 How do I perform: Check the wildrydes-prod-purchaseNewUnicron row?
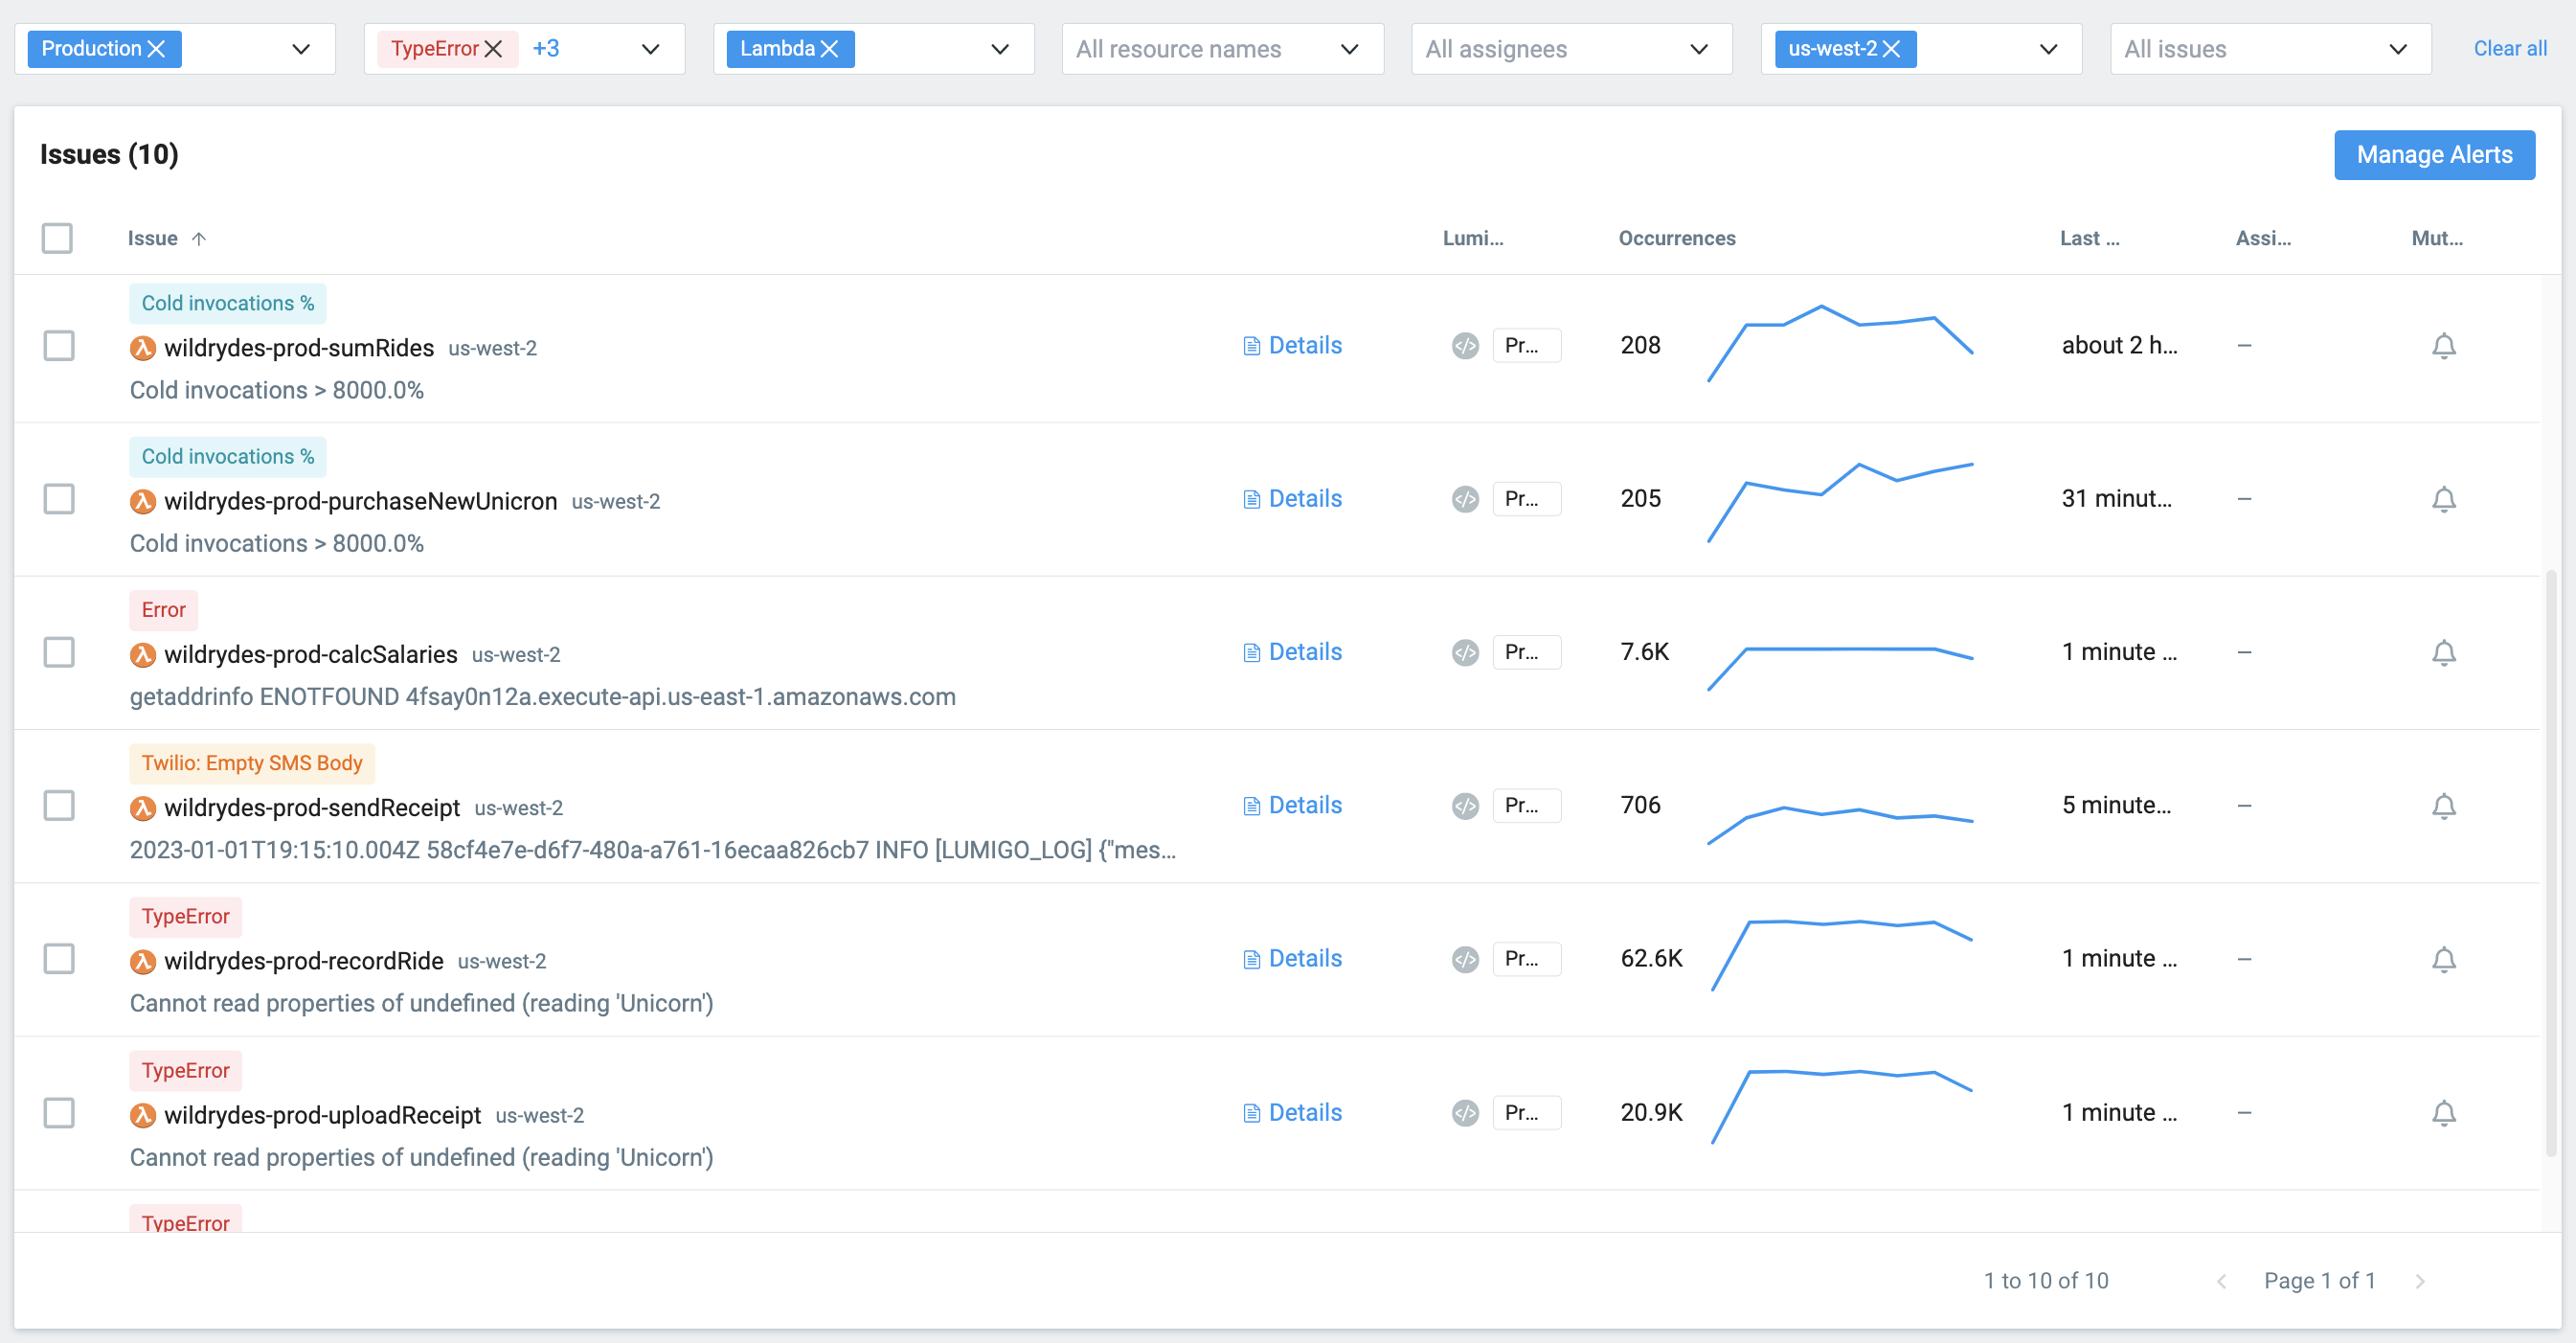[x=59, y=499]
